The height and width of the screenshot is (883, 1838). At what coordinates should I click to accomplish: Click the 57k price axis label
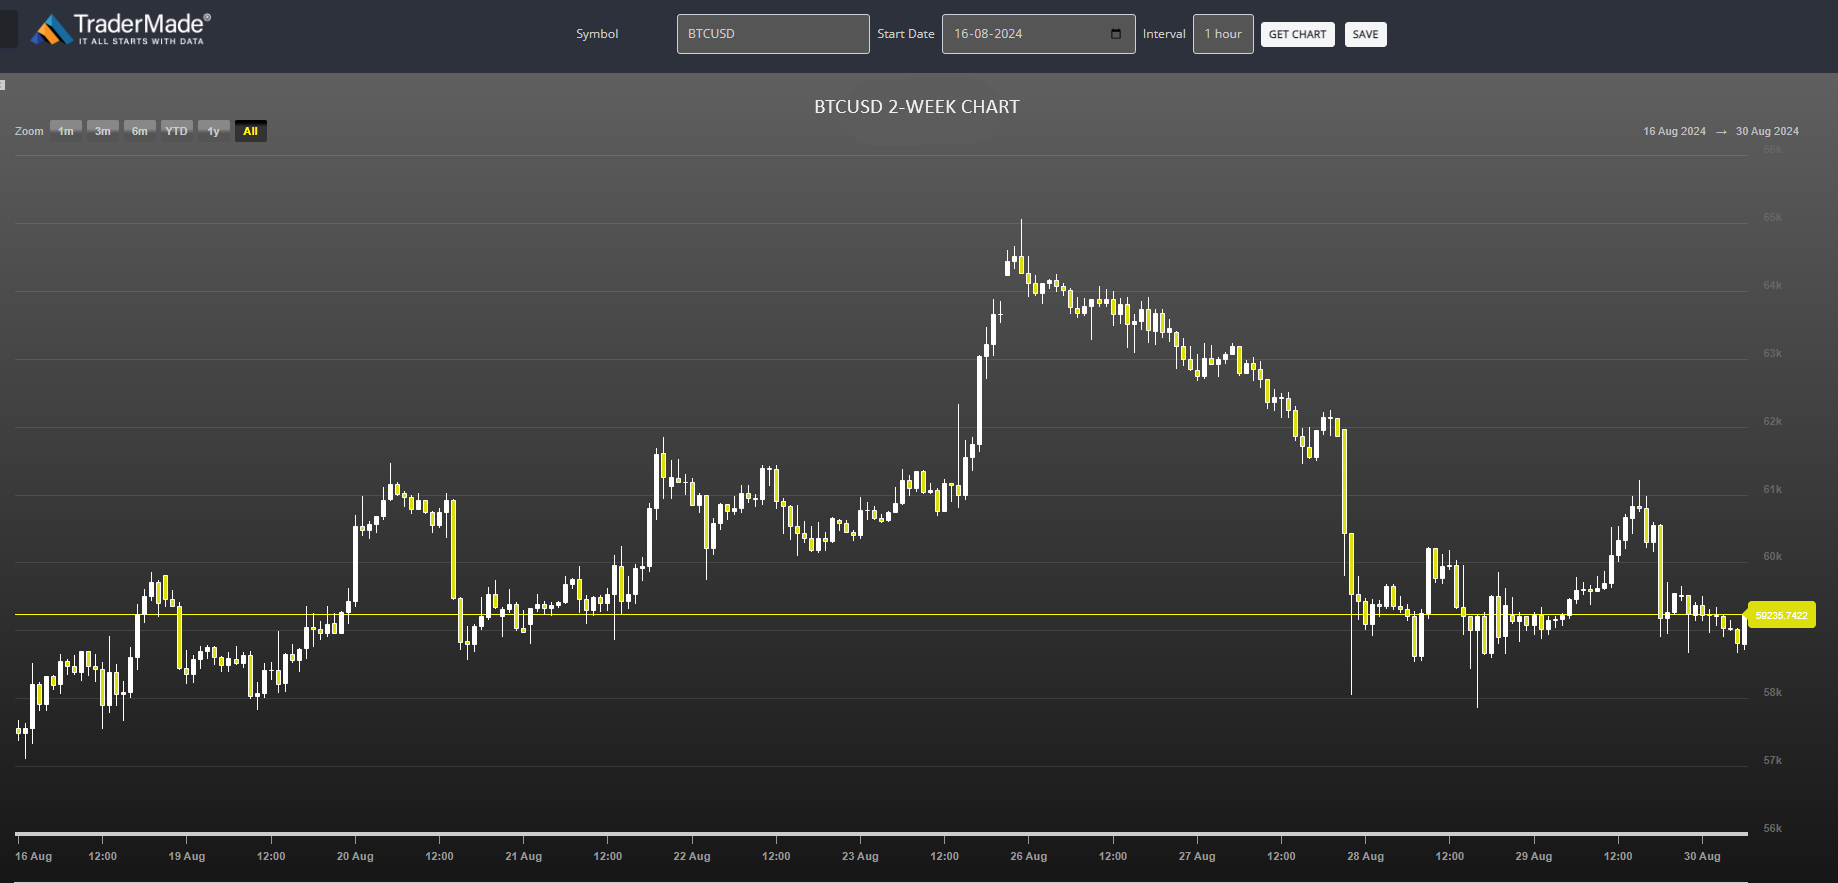[1772, 760]
